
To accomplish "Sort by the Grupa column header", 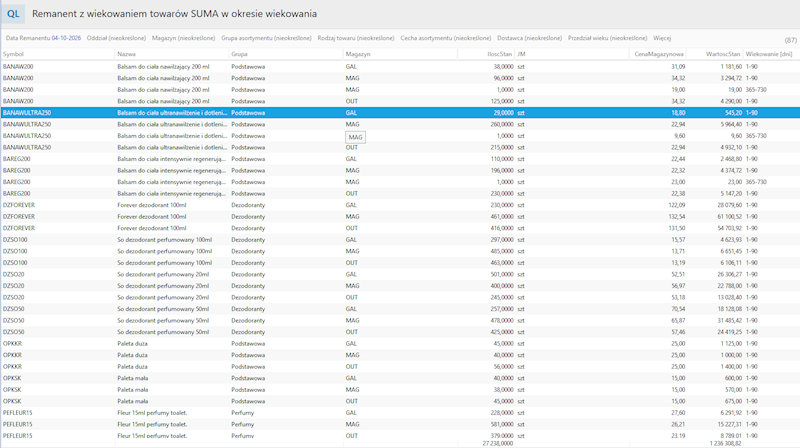I will point(286,54).
